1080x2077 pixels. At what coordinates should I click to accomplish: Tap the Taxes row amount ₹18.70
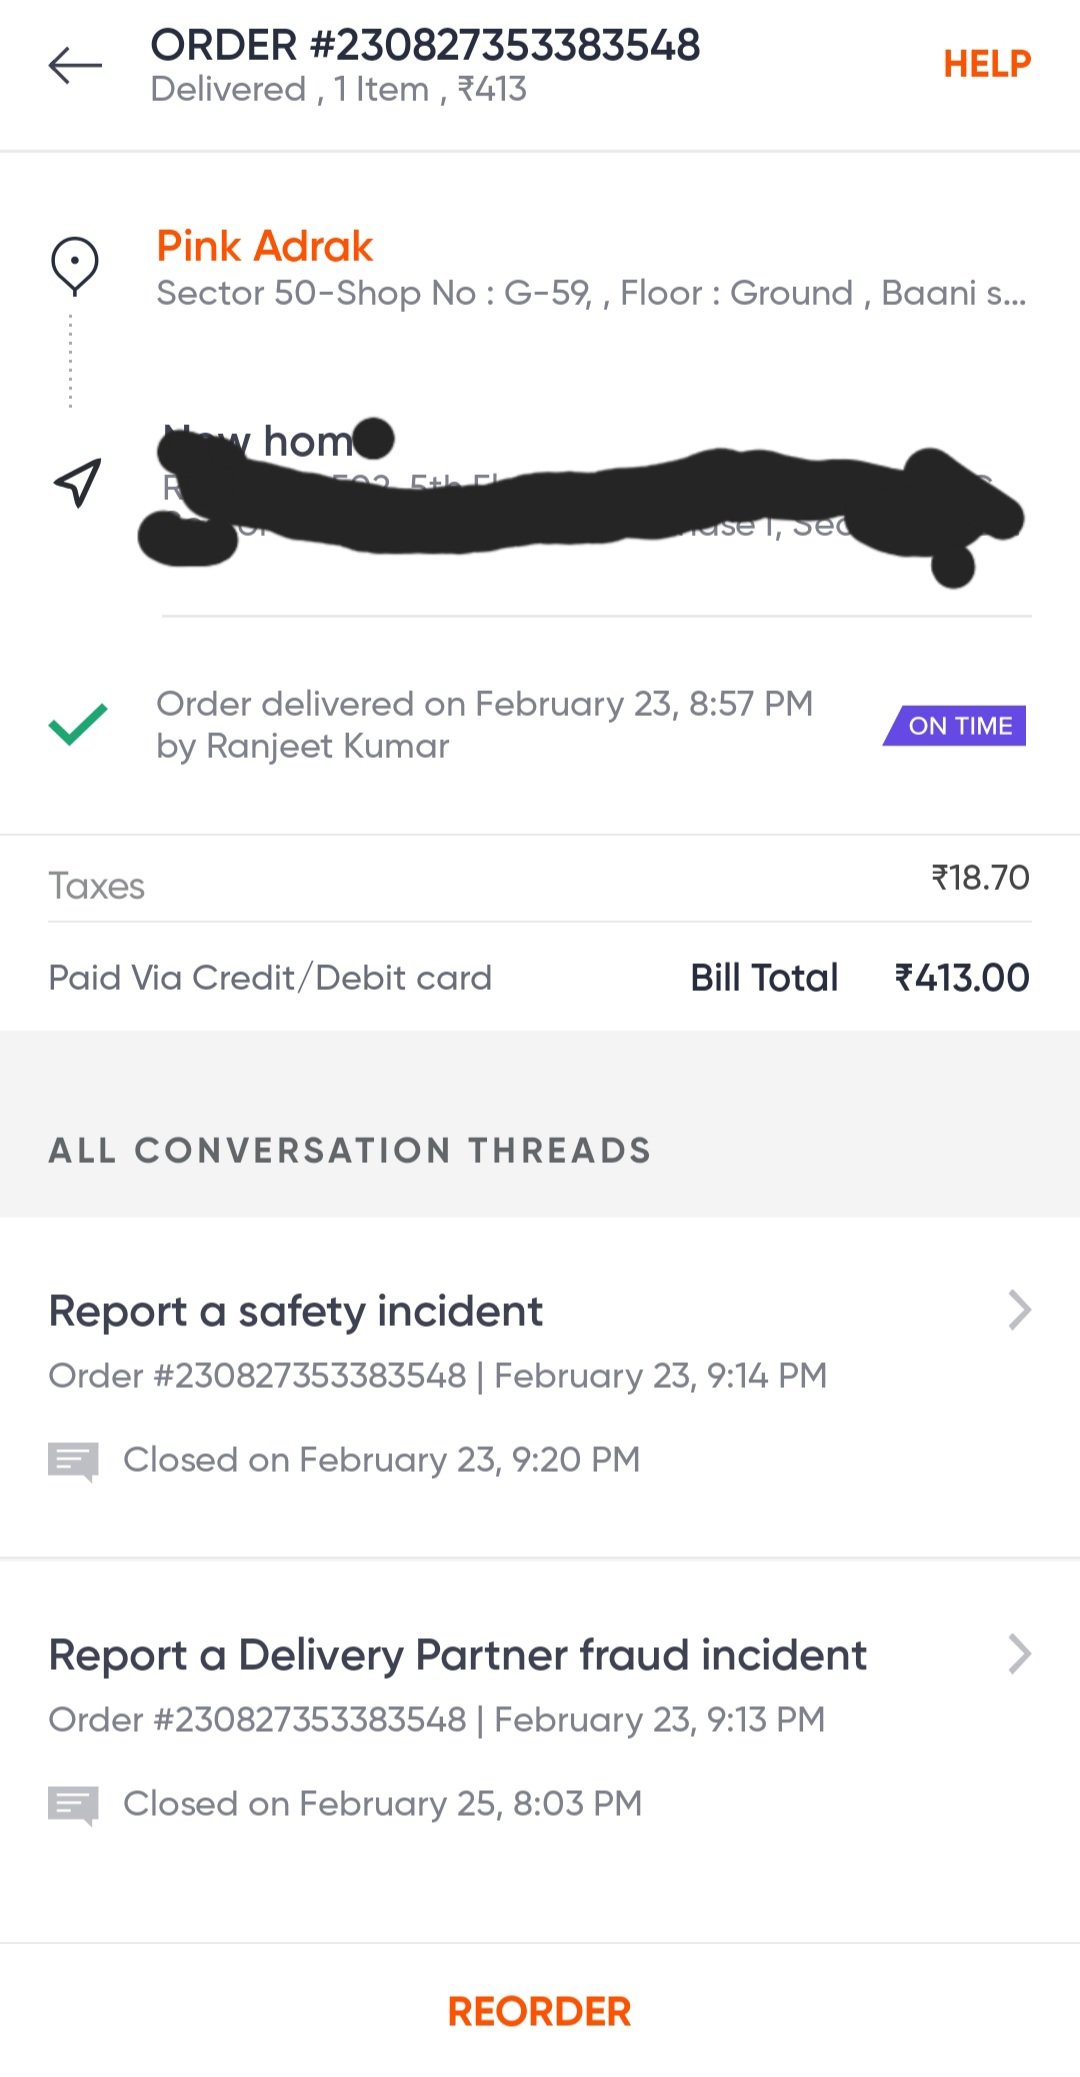pos(980,878)
